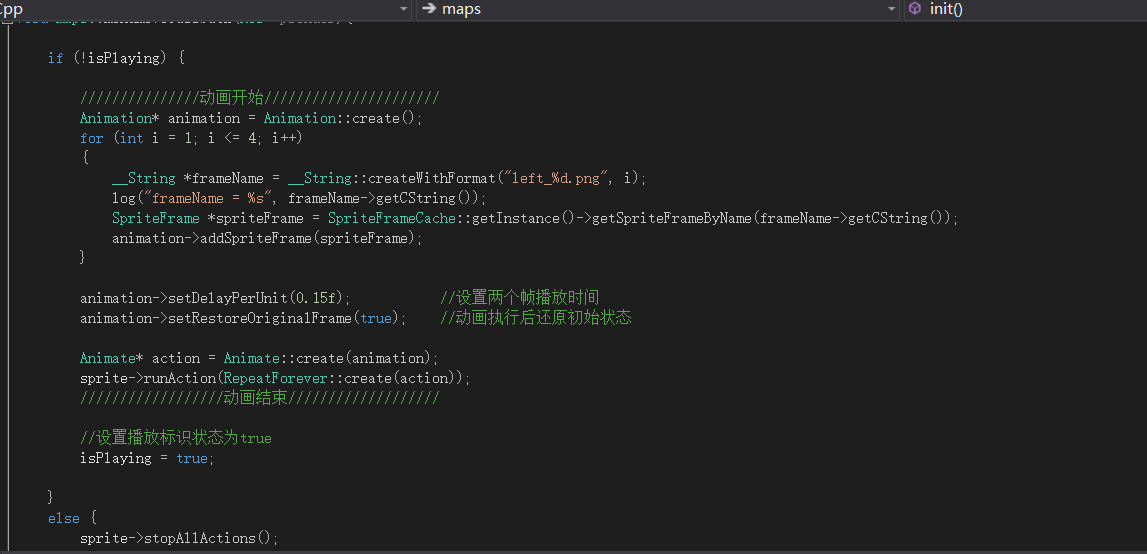Click the 动画开始 comment line
The height and width of the screenshot is (554, 1147).
259,98
